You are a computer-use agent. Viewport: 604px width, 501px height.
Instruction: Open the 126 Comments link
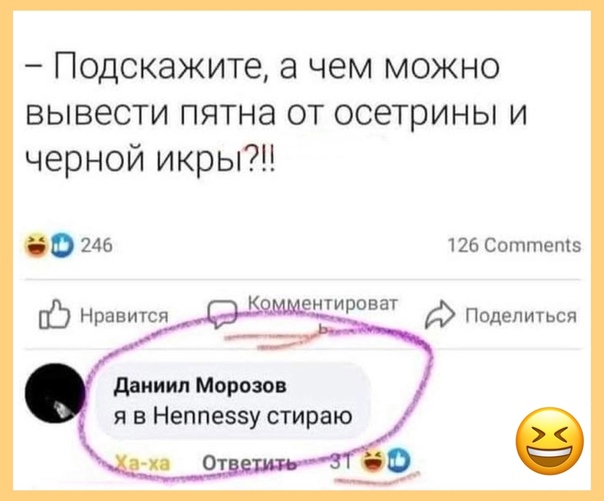click(515, 245)
